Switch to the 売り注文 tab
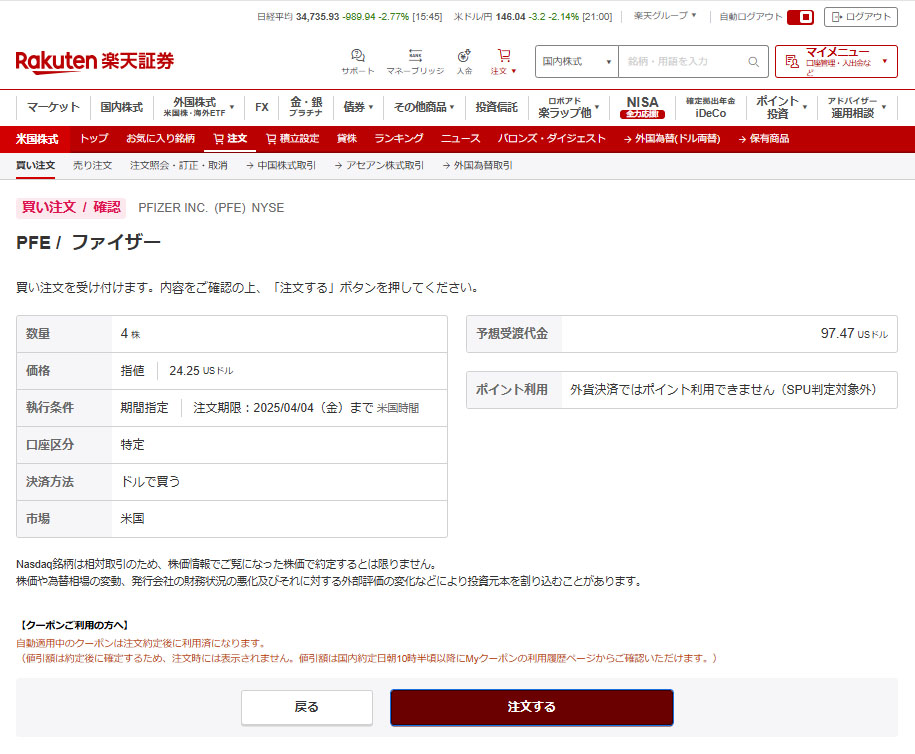Viewport: 915px width, 754px height. [93, 165]
